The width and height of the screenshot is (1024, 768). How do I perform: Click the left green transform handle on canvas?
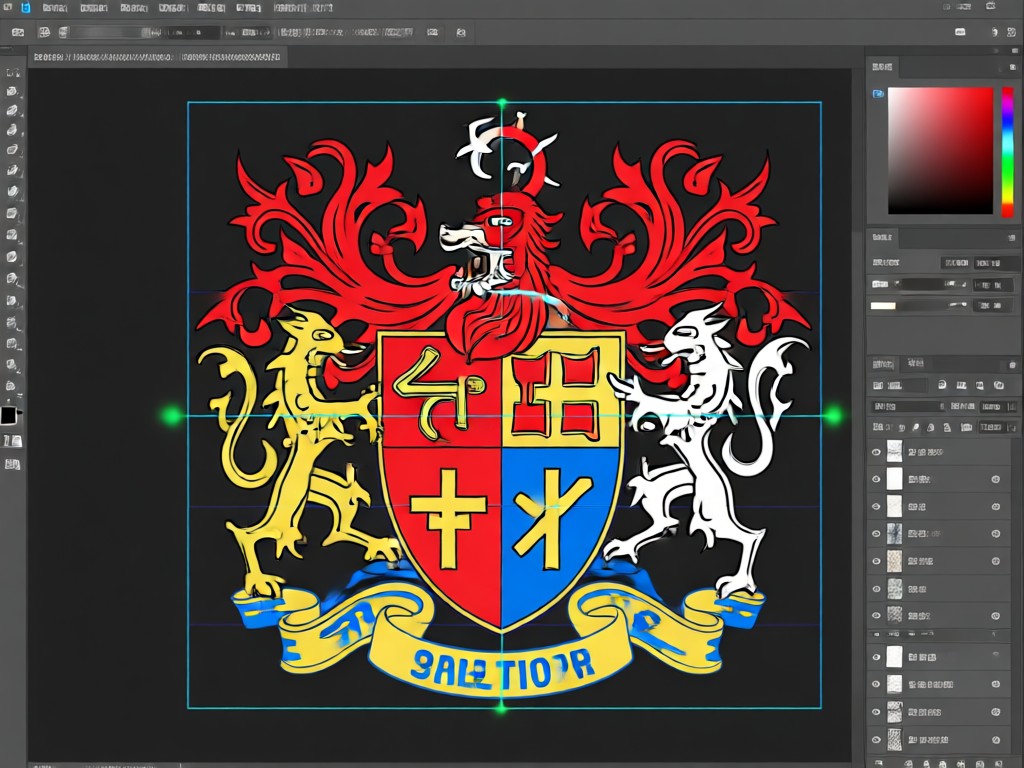point(172,415)
